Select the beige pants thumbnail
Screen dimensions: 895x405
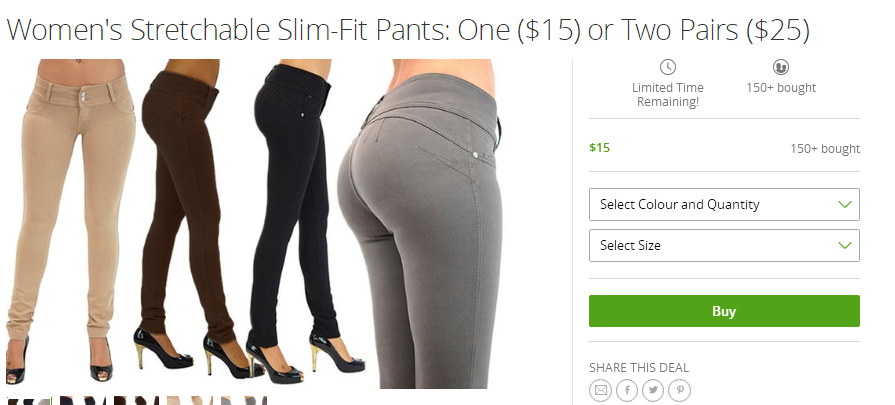[190, 400]
